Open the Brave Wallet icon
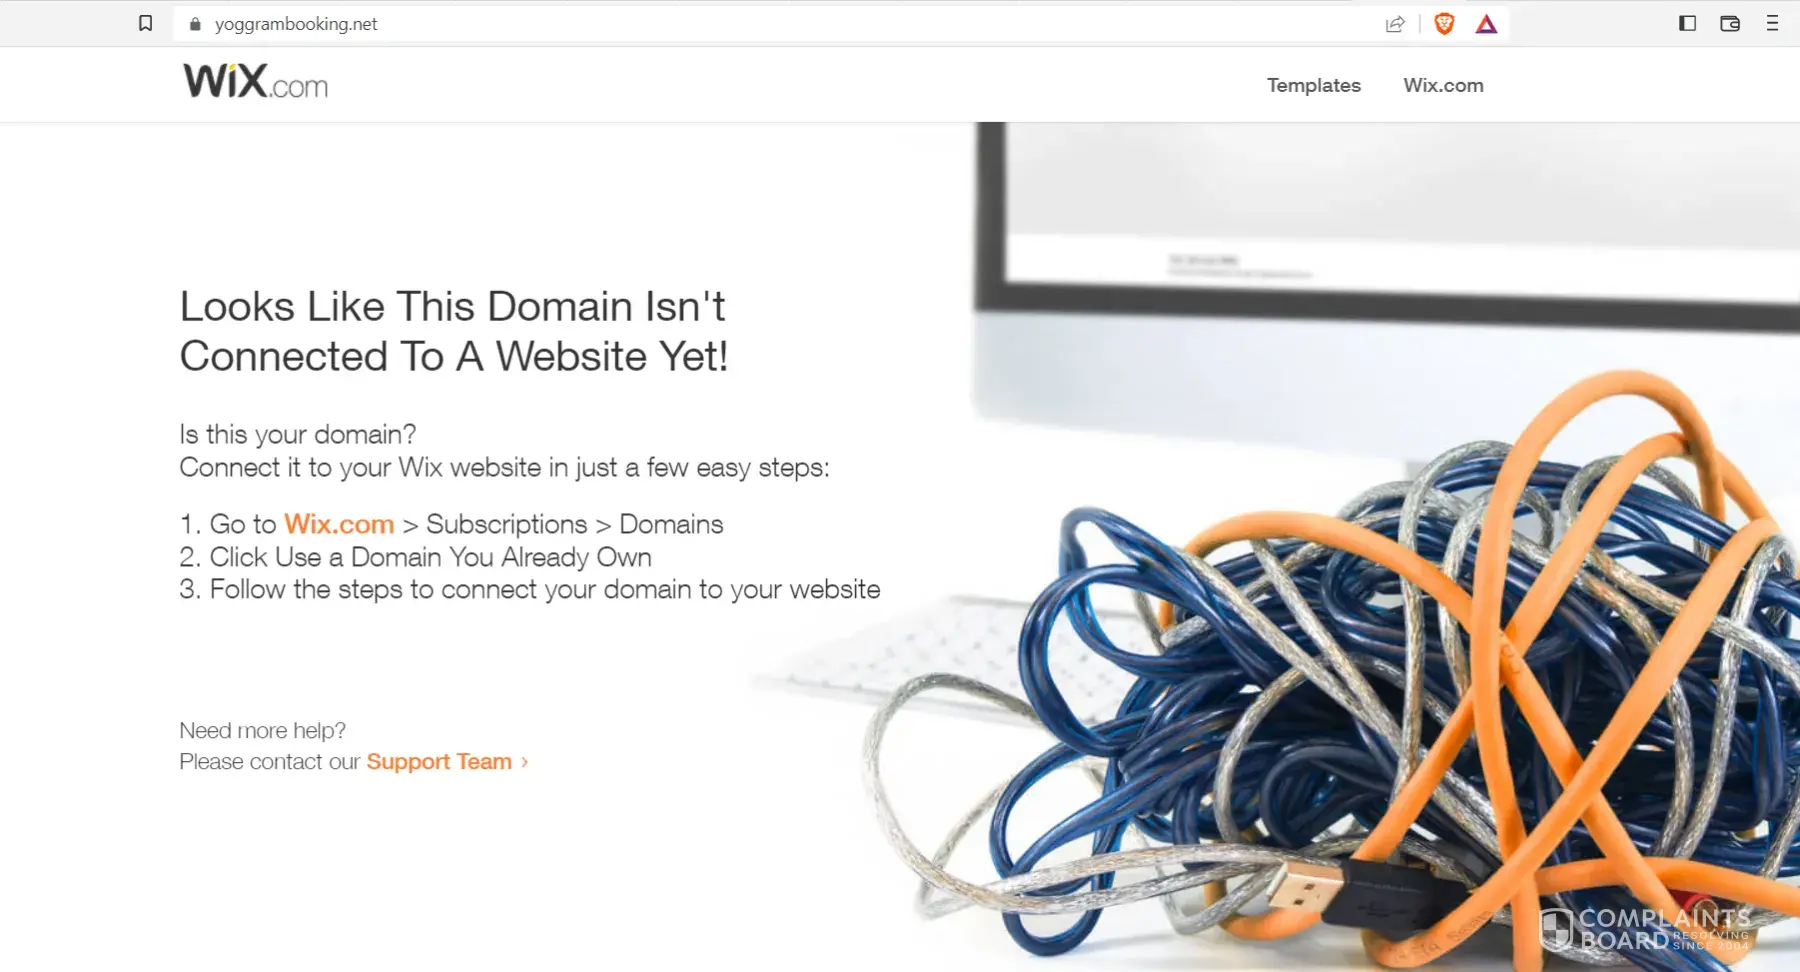 1730,23
